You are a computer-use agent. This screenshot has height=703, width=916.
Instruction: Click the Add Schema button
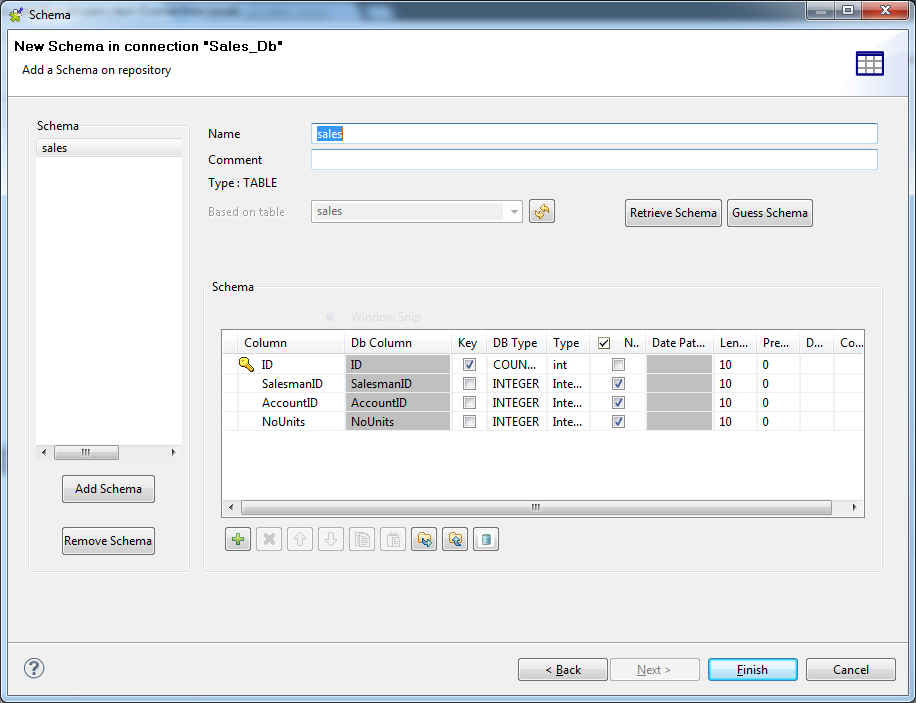pos(108,489)
